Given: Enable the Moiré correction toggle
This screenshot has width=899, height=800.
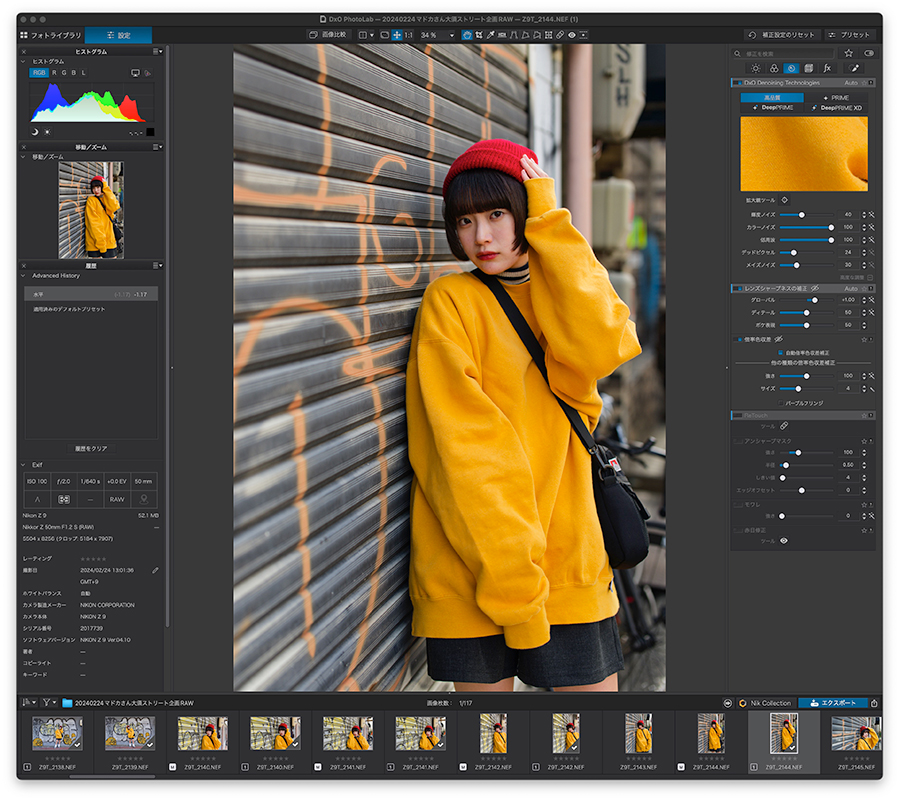Looking at the screenshot, I should click(x=738, y=505).
